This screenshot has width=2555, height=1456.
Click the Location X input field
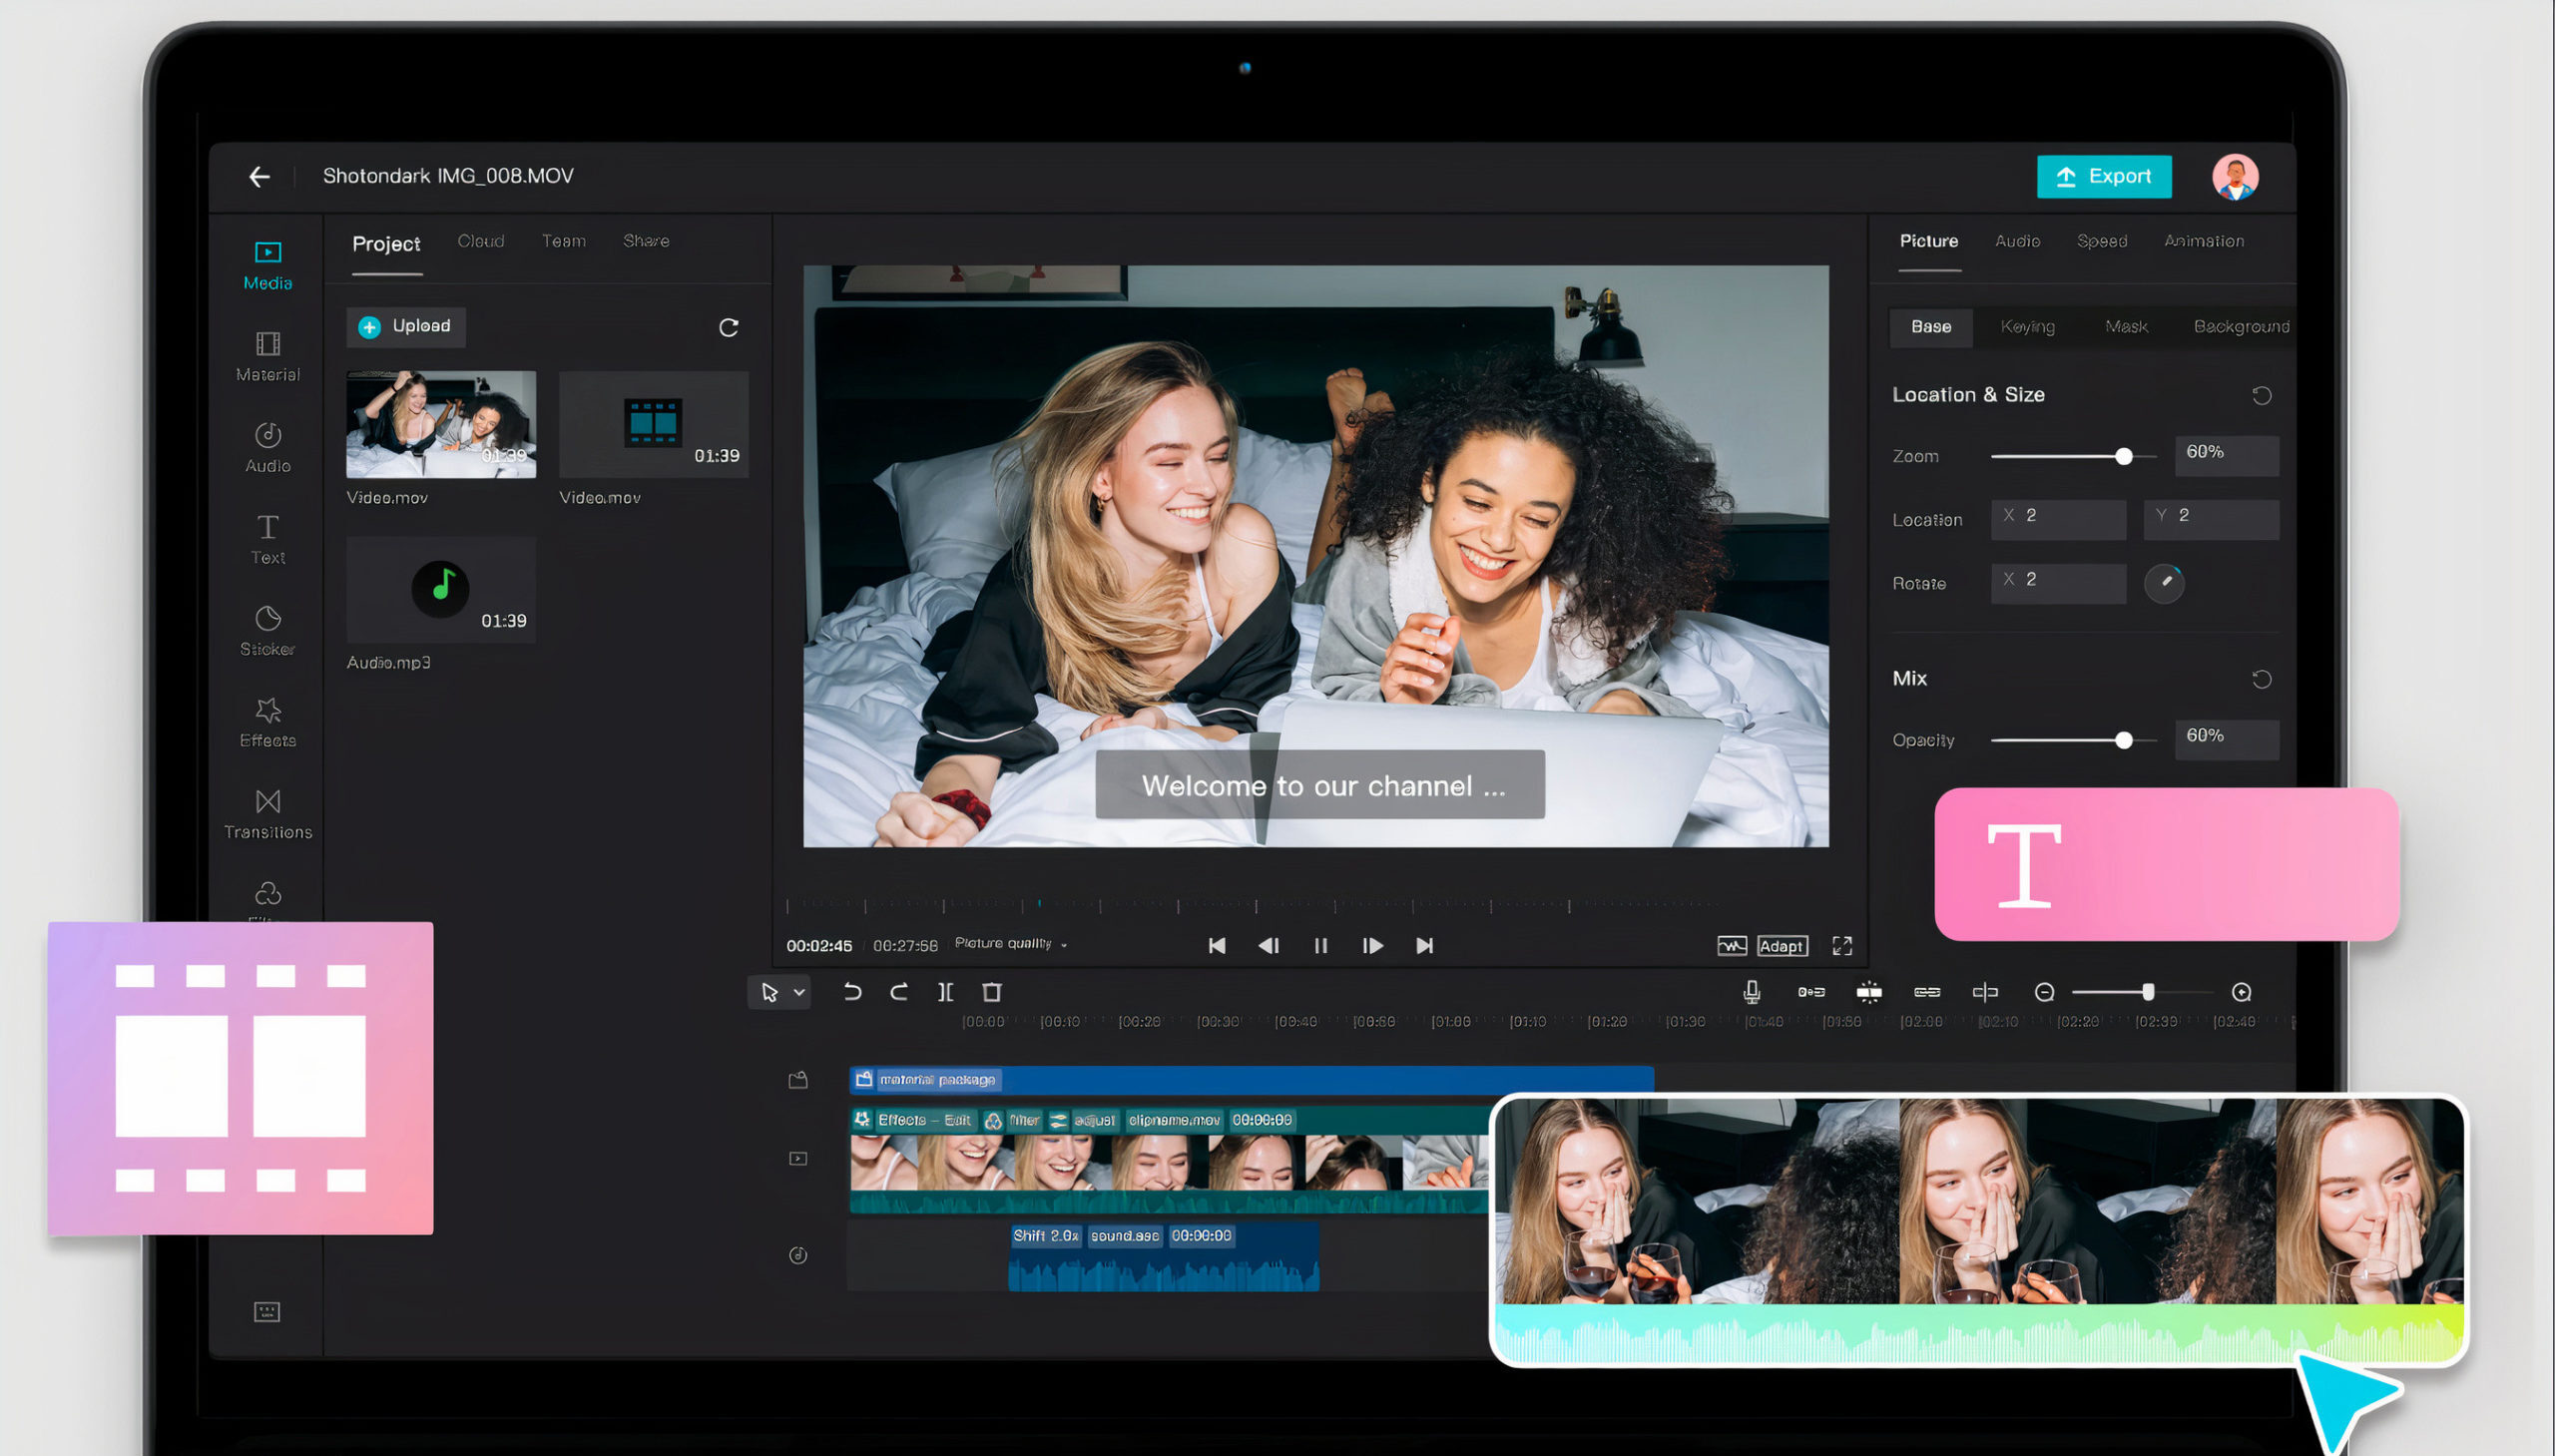click(2058, 519)
